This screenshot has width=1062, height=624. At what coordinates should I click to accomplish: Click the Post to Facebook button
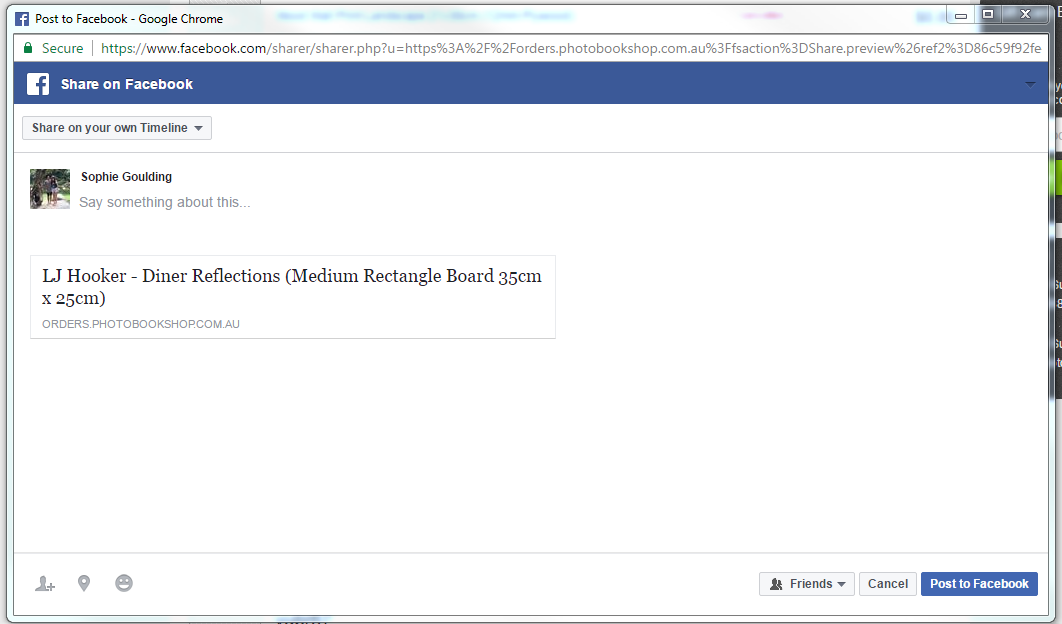979,584
